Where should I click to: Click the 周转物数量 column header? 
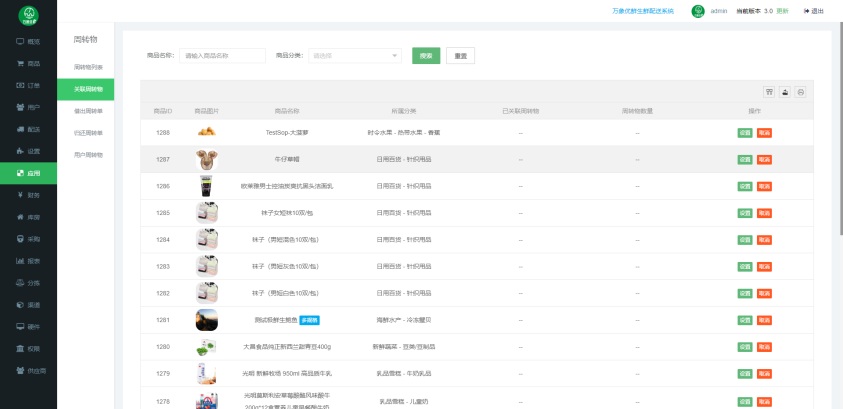click(x=637, y=111)
